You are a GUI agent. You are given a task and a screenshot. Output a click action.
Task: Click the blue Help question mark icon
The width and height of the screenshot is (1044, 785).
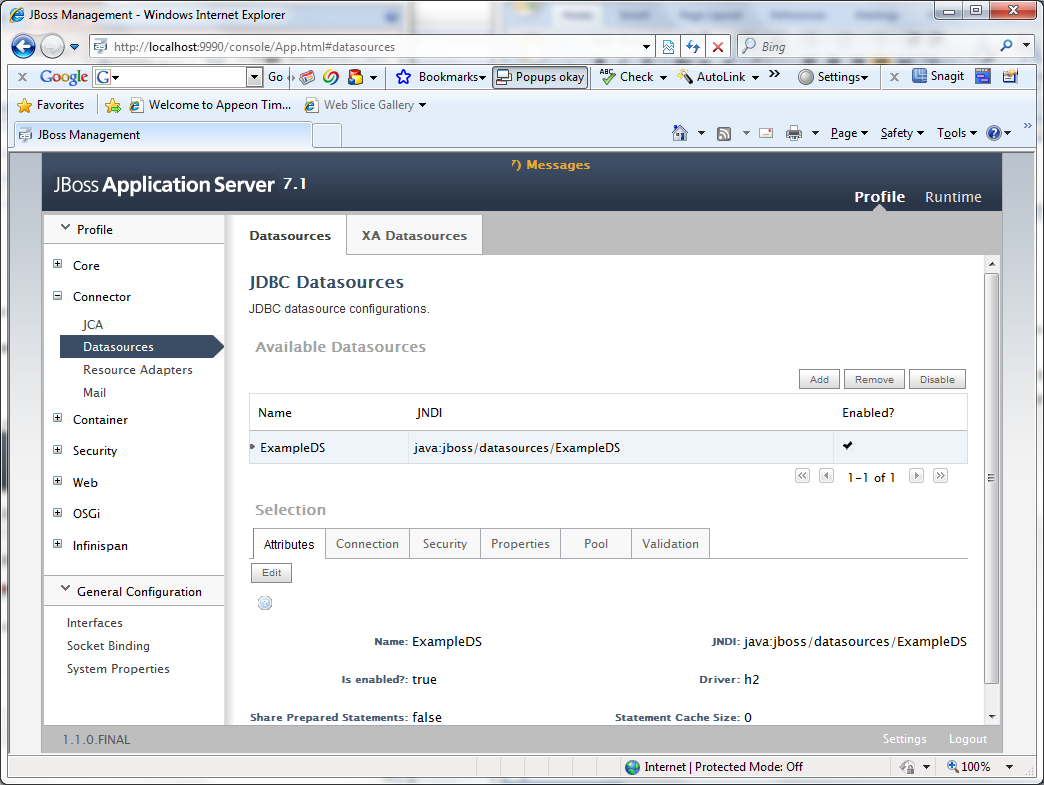(x=993, y=133)
